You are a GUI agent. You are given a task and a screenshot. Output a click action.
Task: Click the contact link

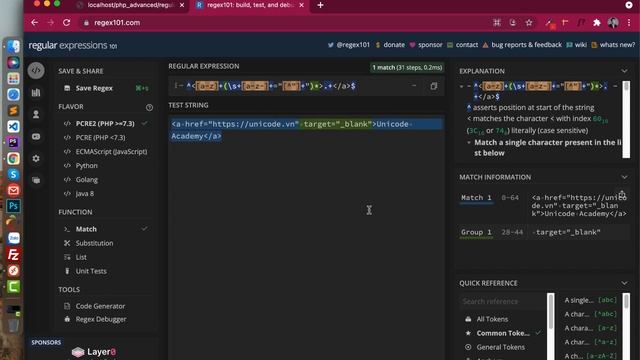click(x=462, y=45)
